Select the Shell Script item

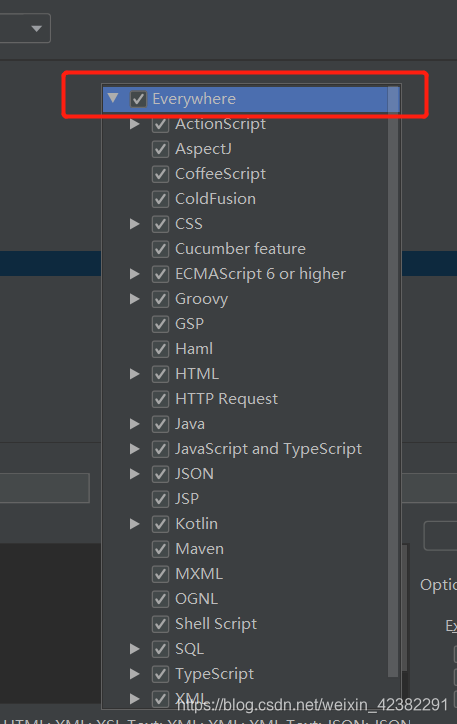point(216,624)
